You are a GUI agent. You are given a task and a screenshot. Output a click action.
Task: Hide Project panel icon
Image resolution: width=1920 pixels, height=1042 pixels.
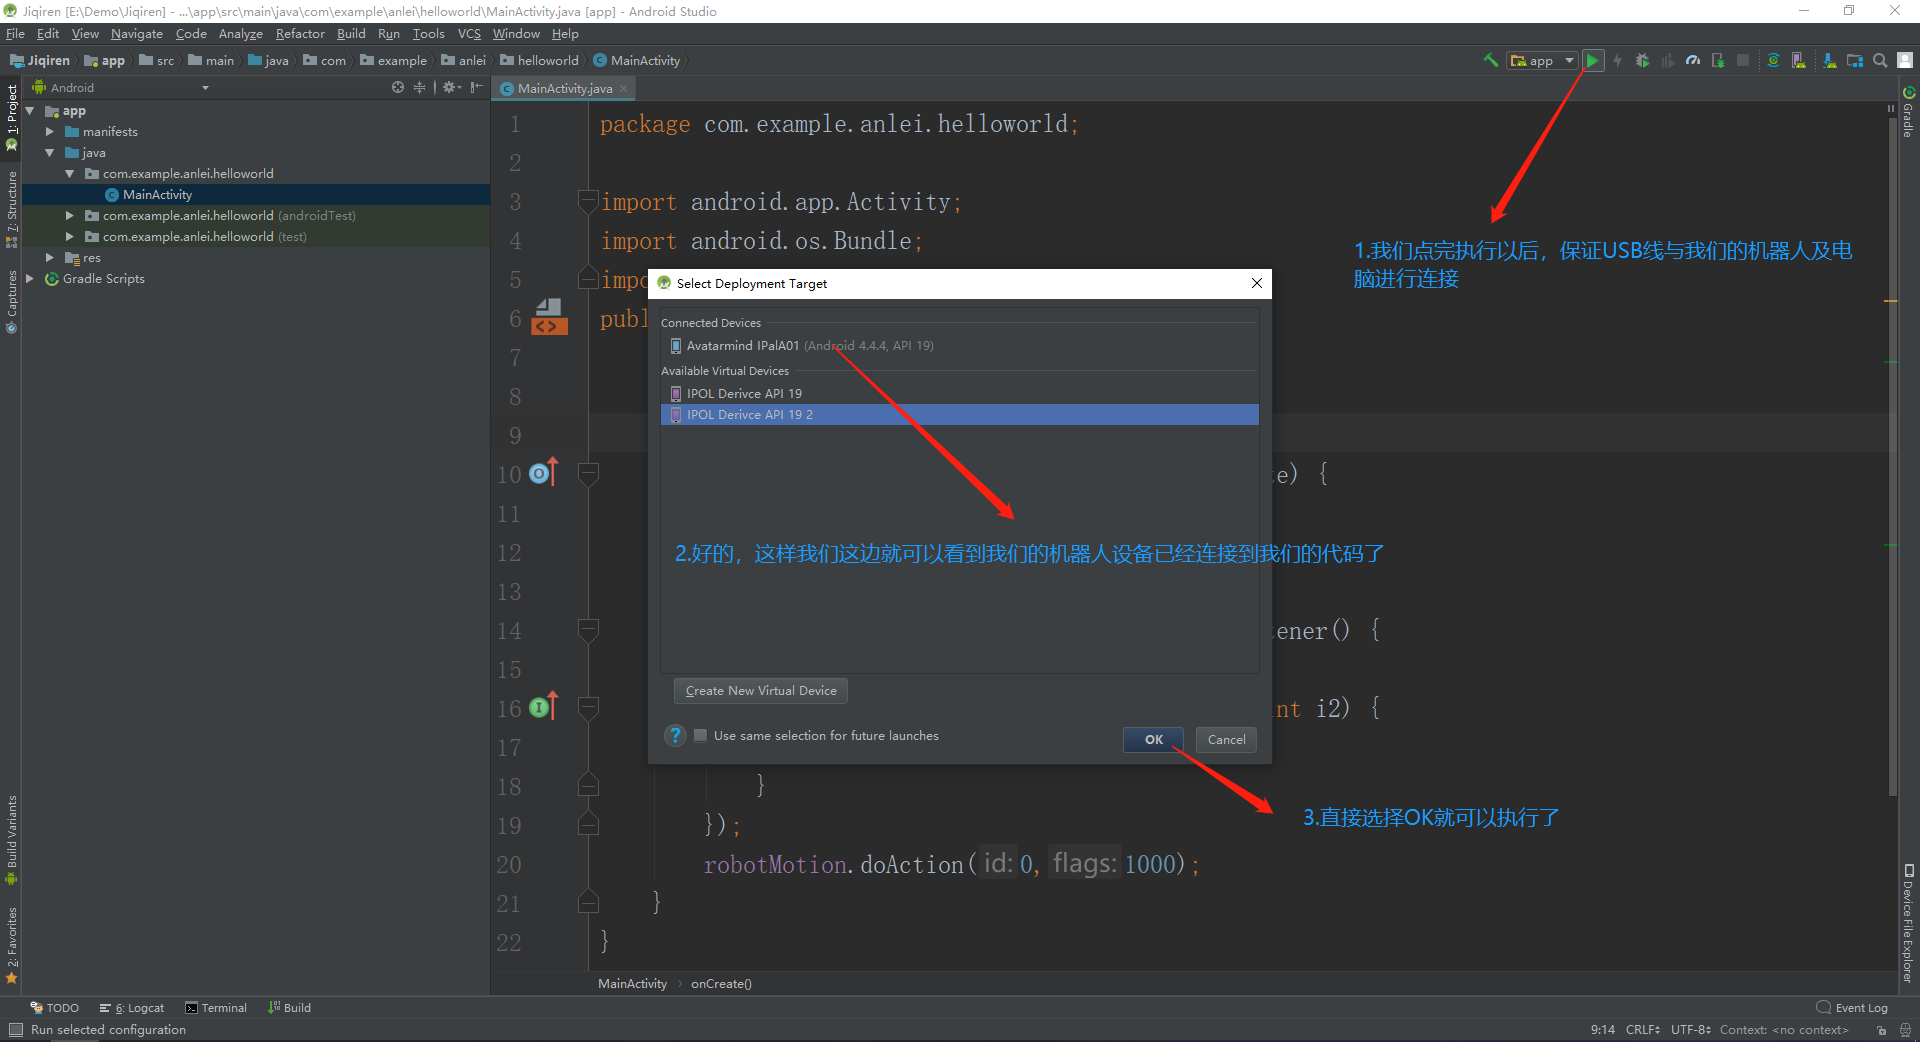477,88
